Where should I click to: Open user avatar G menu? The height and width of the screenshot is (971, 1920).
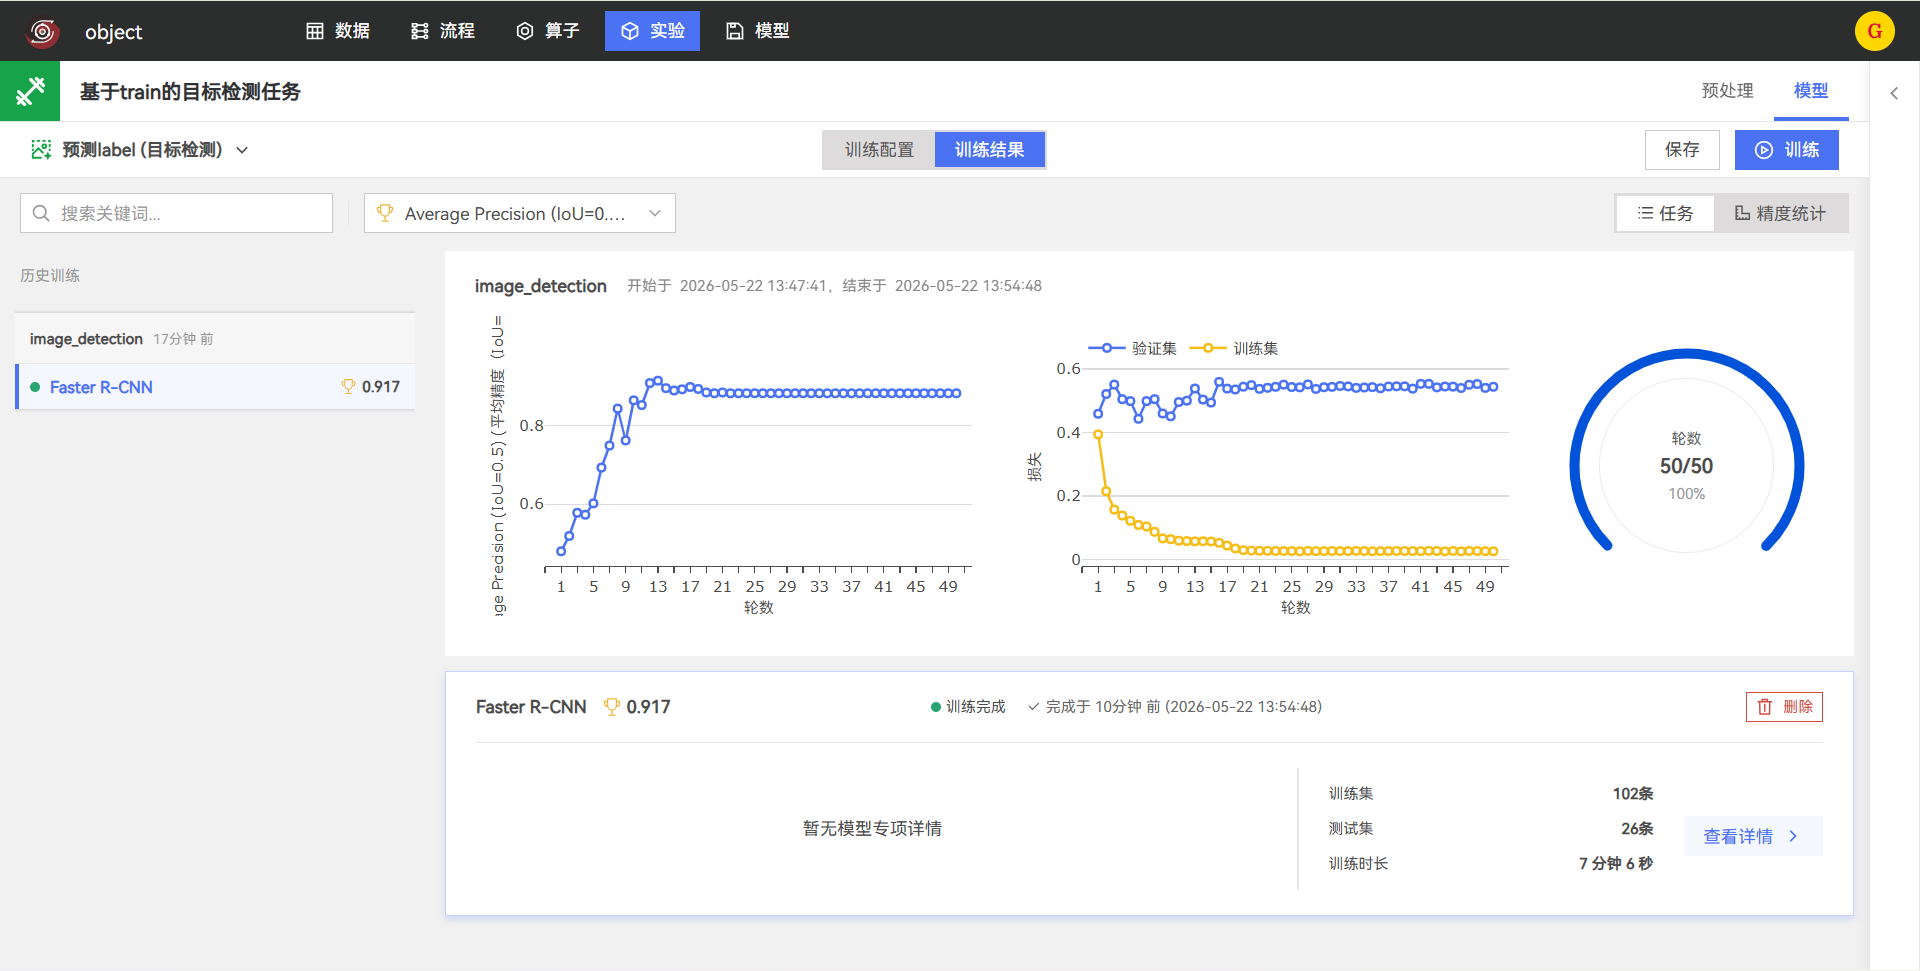pyautogui.click(x=1874, y=31)
